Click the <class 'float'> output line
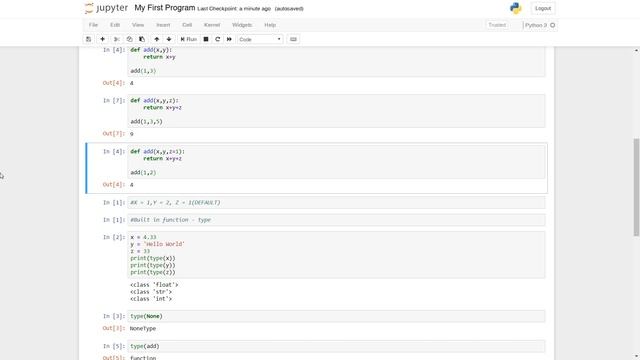Screen dimensions: 640x360 pos(154,285)
